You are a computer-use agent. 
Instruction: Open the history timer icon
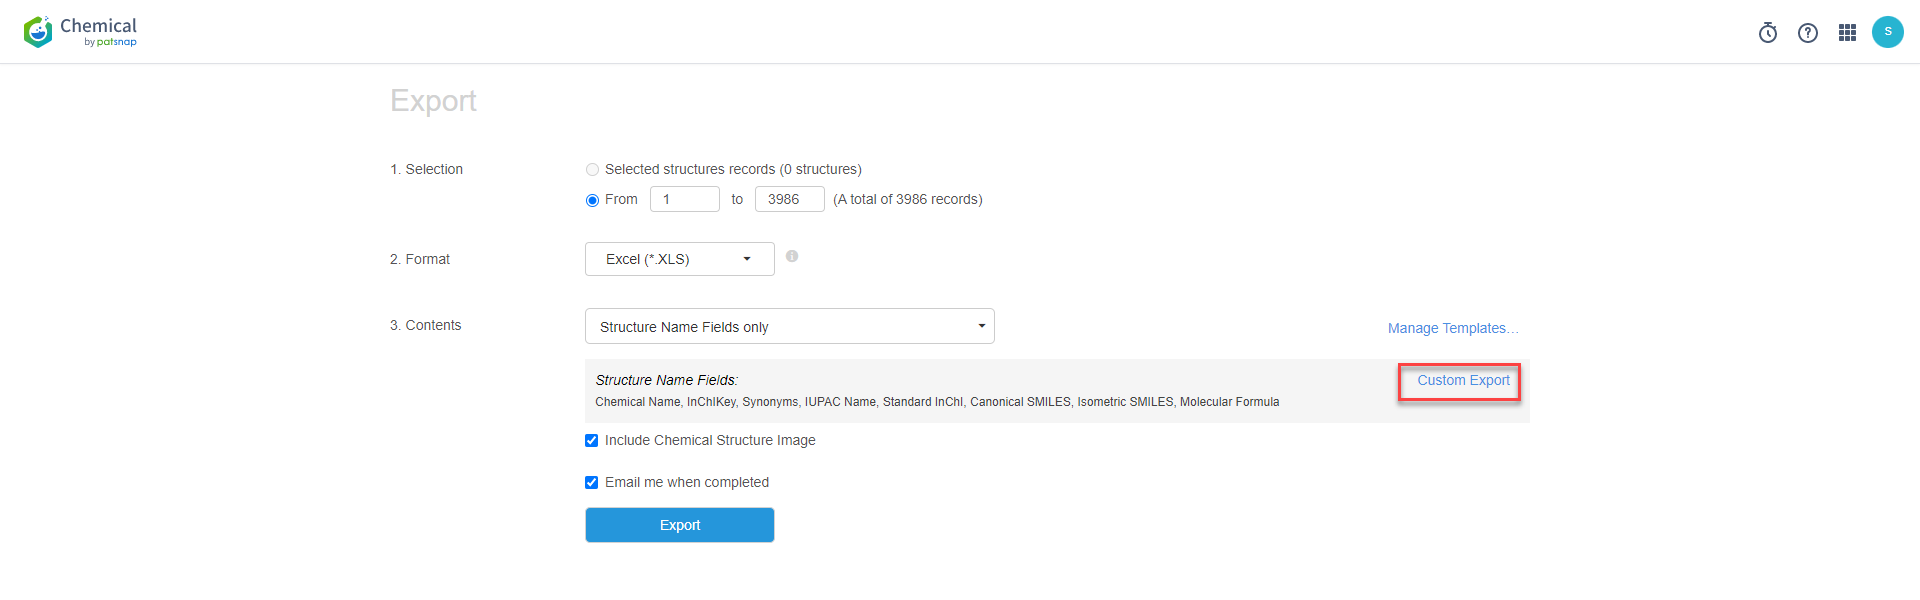click(1767, 33)
